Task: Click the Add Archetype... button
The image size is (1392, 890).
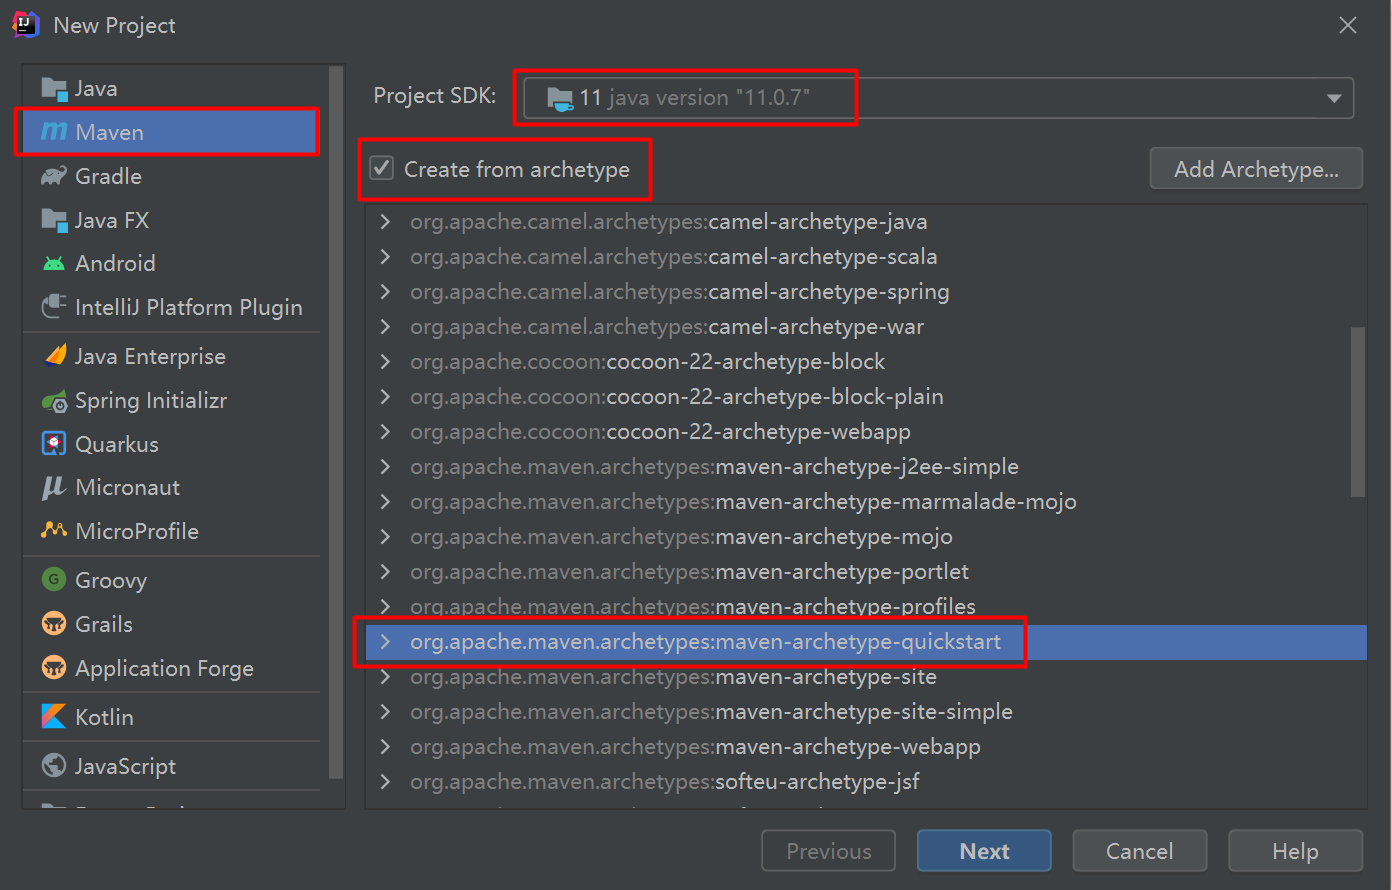Action: pyautogui.click(x=1256, y=169)
